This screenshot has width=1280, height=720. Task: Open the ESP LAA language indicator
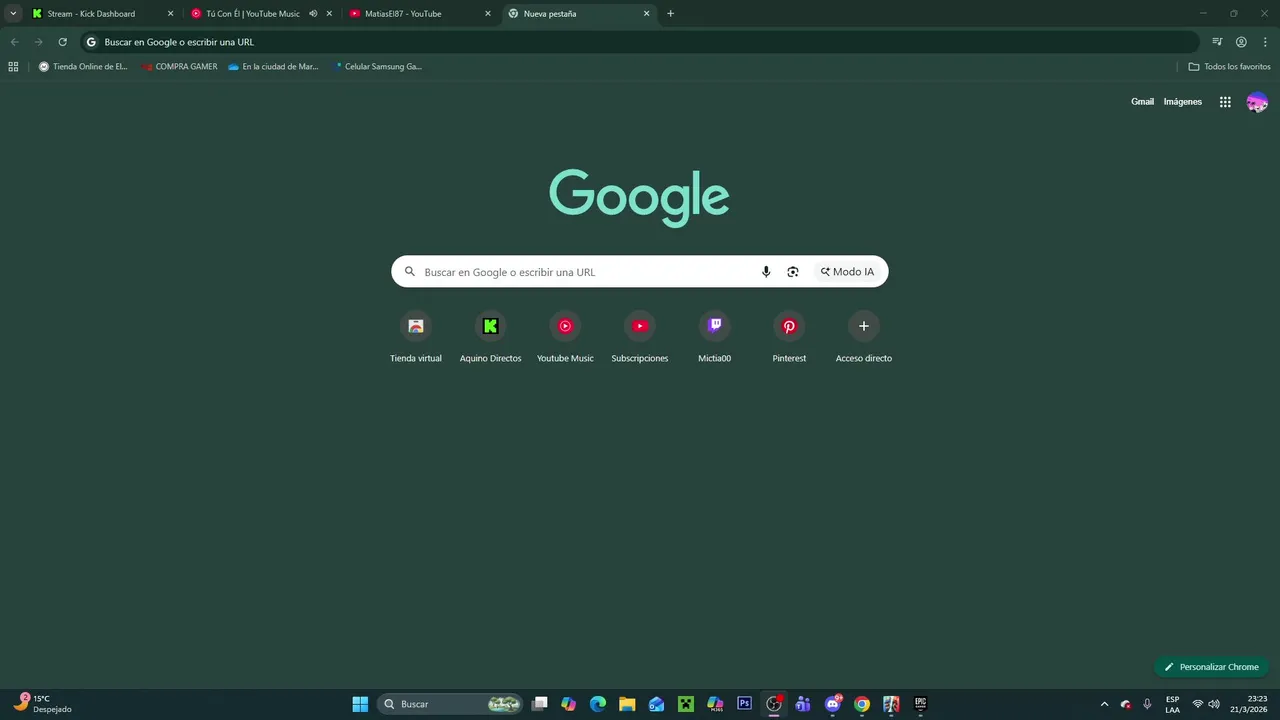point(1172,704)
